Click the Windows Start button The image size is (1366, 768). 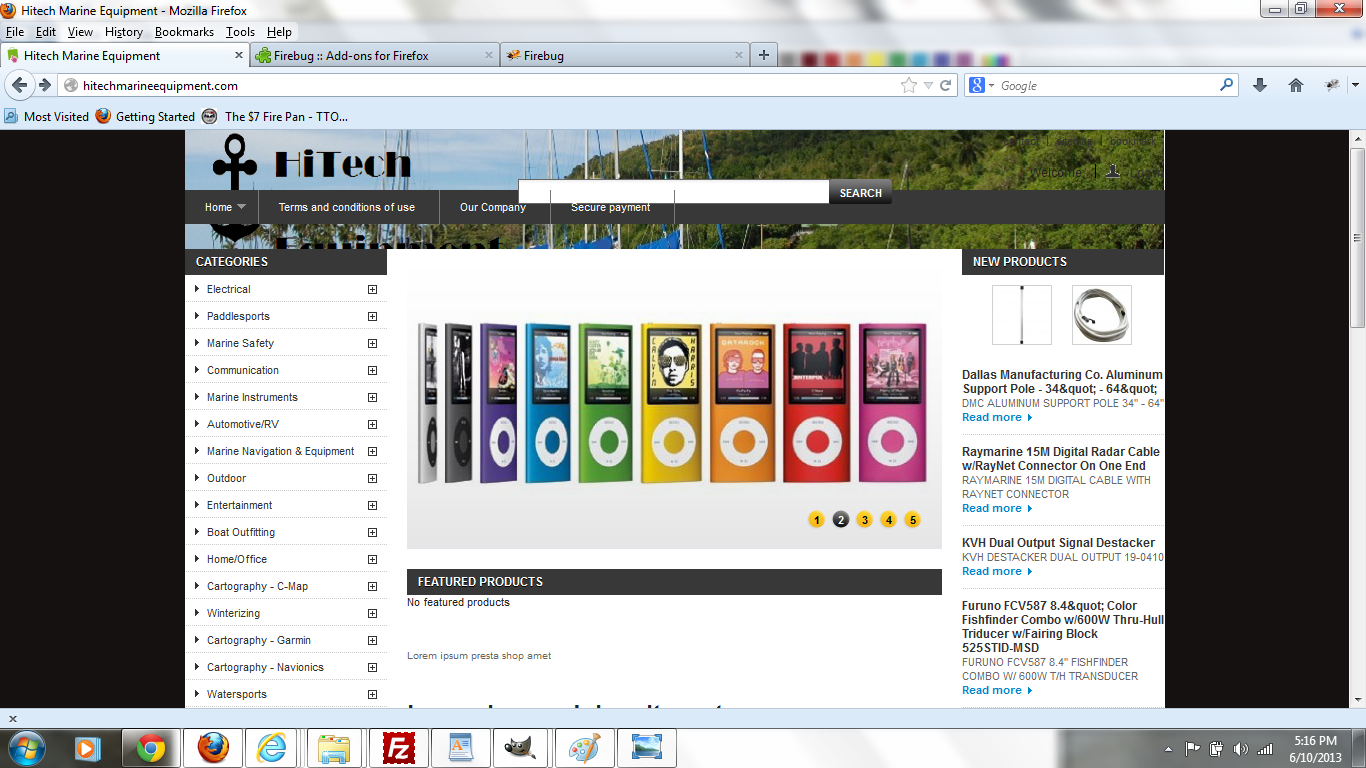point(26,747)
